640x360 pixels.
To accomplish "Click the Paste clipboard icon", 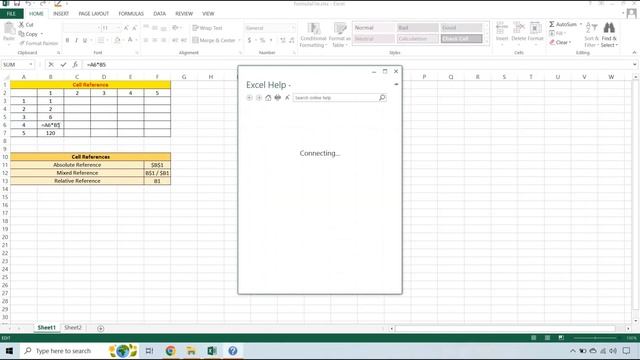I will click(x=9, y=29).
